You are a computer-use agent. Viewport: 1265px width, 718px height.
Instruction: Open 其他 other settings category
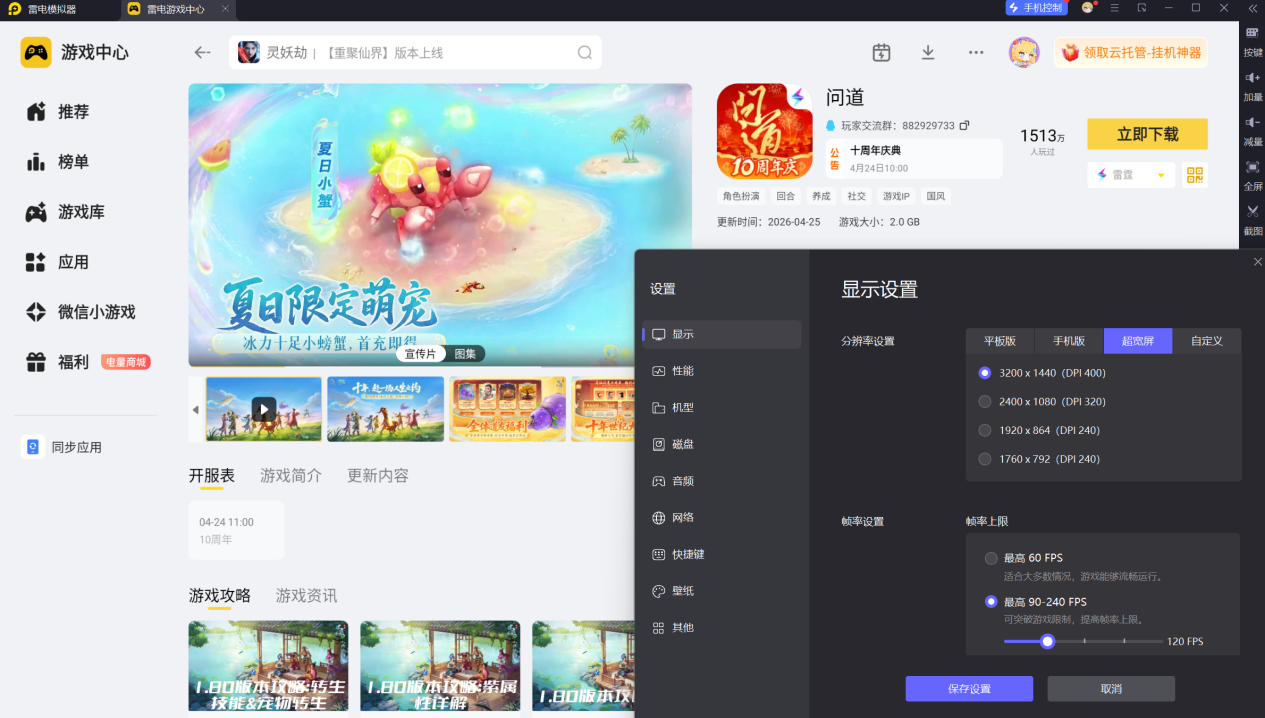click(x=721, y=628)
